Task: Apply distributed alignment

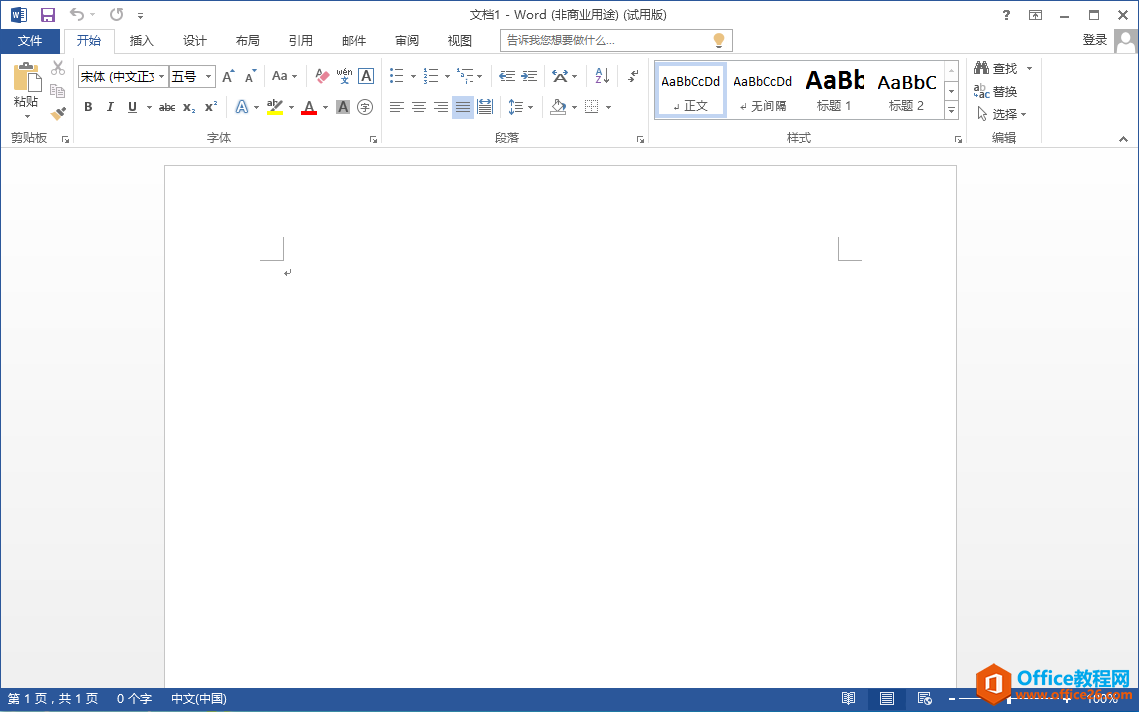Action: click(485, 107)
